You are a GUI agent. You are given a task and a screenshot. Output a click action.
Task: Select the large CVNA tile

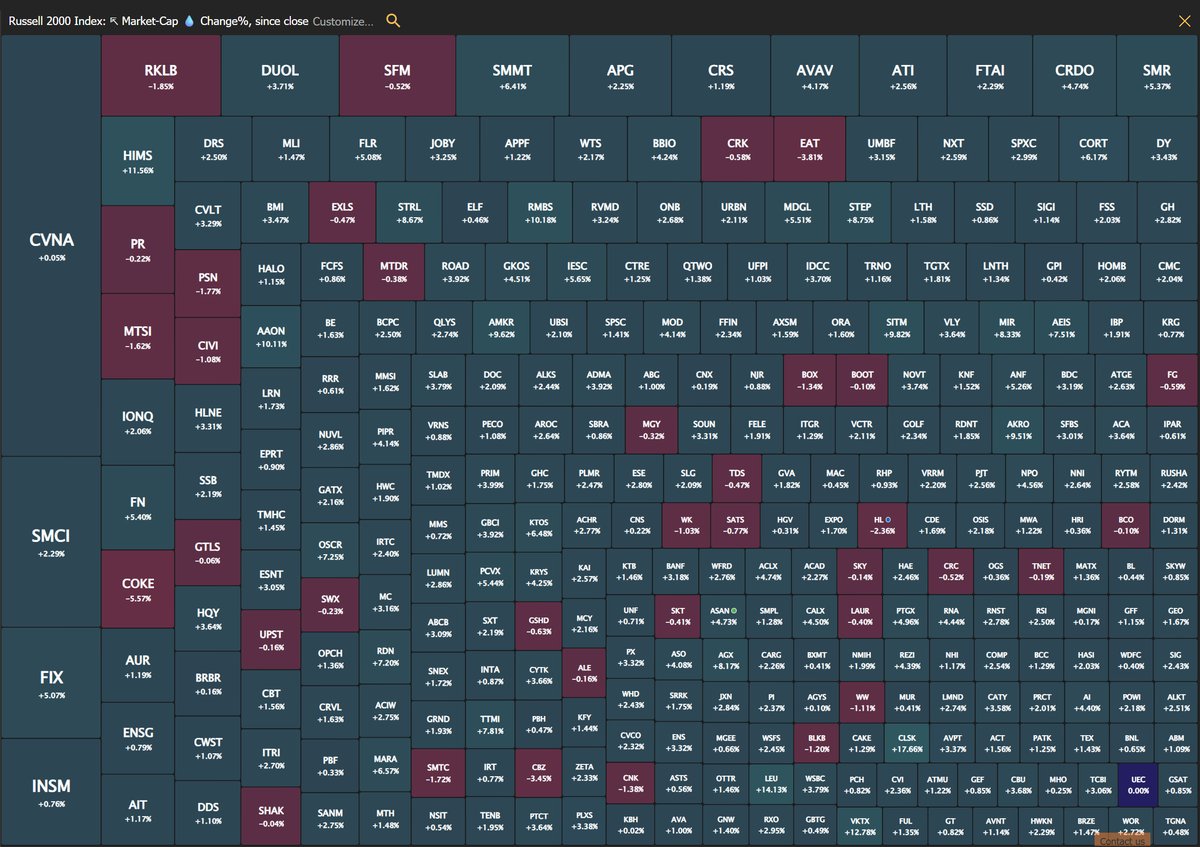51,246
